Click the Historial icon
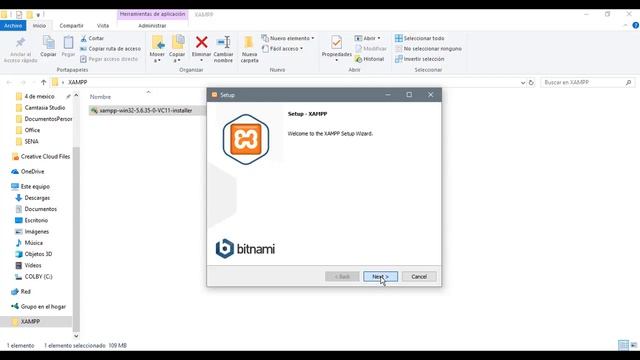The width and height of the screenshot is (640, 360). pyautogui.click(x=358, y=59)
